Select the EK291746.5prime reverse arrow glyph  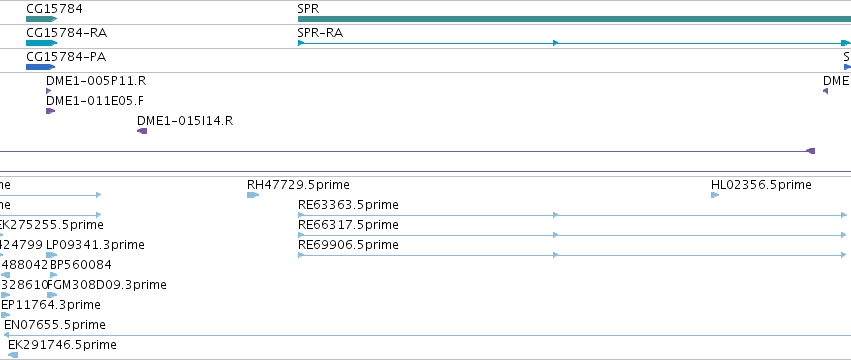pos(13,355)
